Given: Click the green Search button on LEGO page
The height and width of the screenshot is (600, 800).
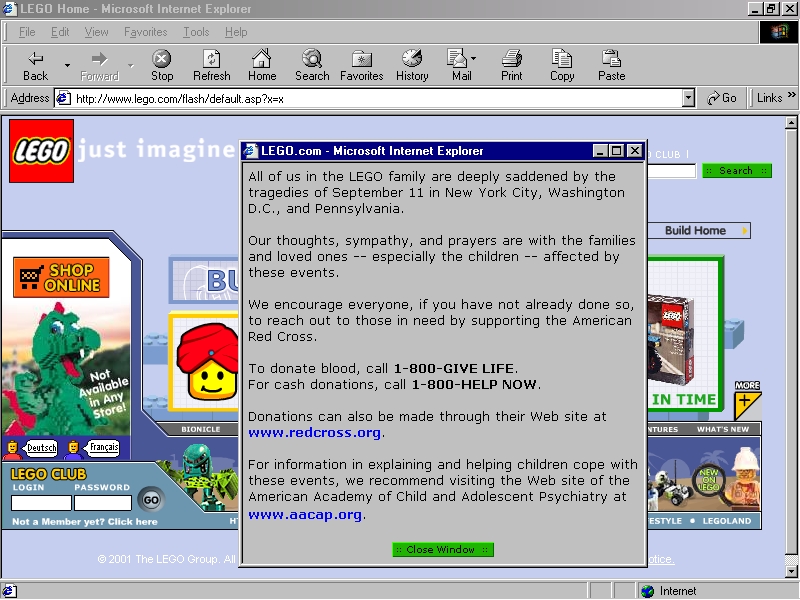Looking at the screenshot, I should (x=736, y=171).
